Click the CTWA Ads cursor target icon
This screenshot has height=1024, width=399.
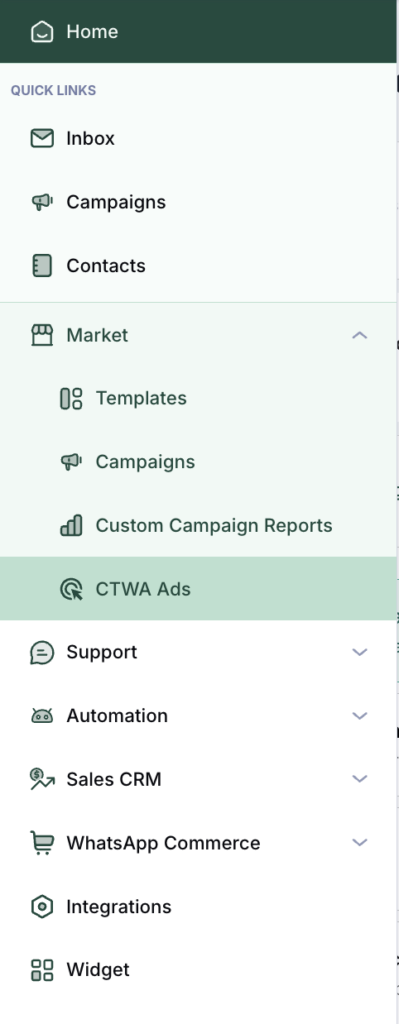point(71,589)
